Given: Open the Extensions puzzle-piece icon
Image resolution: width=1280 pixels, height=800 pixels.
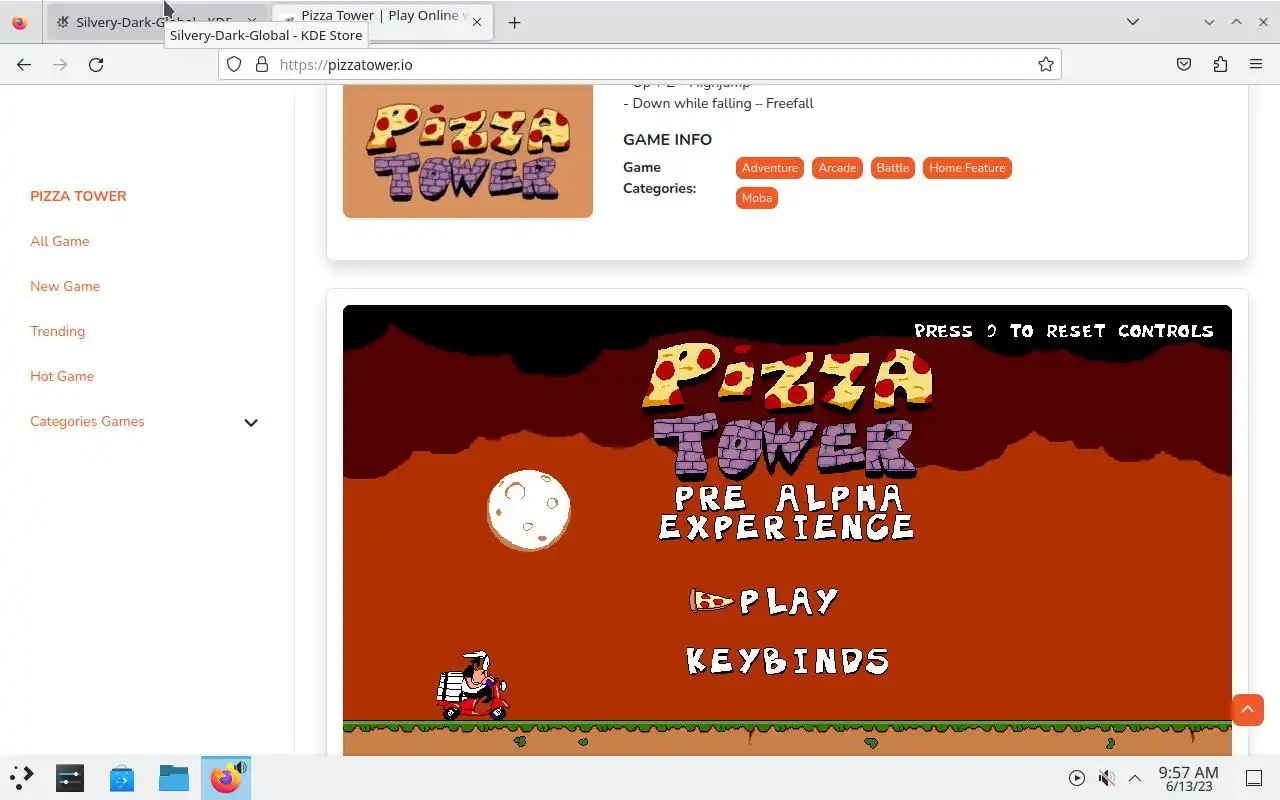Looking at the screenshot, I should pos(1220,64).
